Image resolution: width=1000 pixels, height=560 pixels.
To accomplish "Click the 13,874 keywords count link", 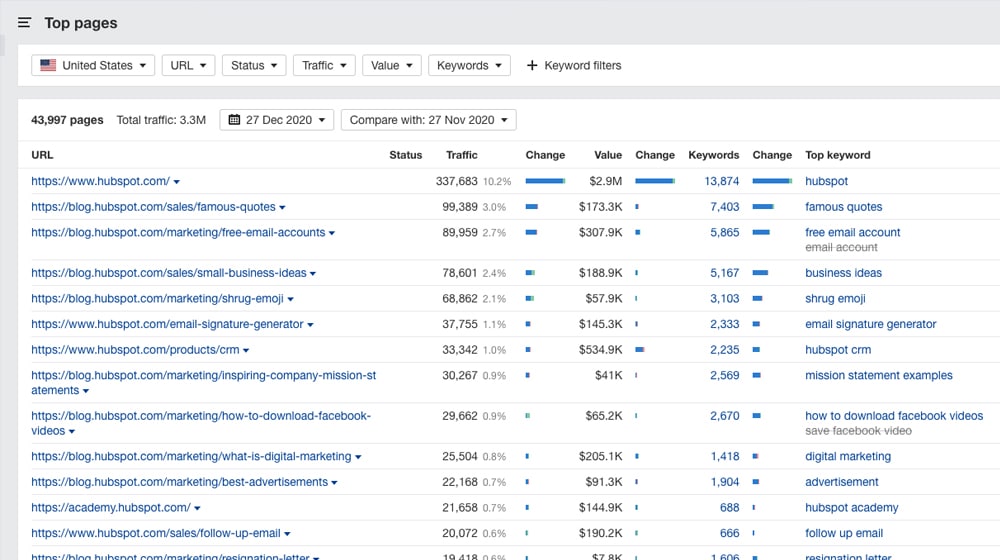I will click(x=721, y=181).
